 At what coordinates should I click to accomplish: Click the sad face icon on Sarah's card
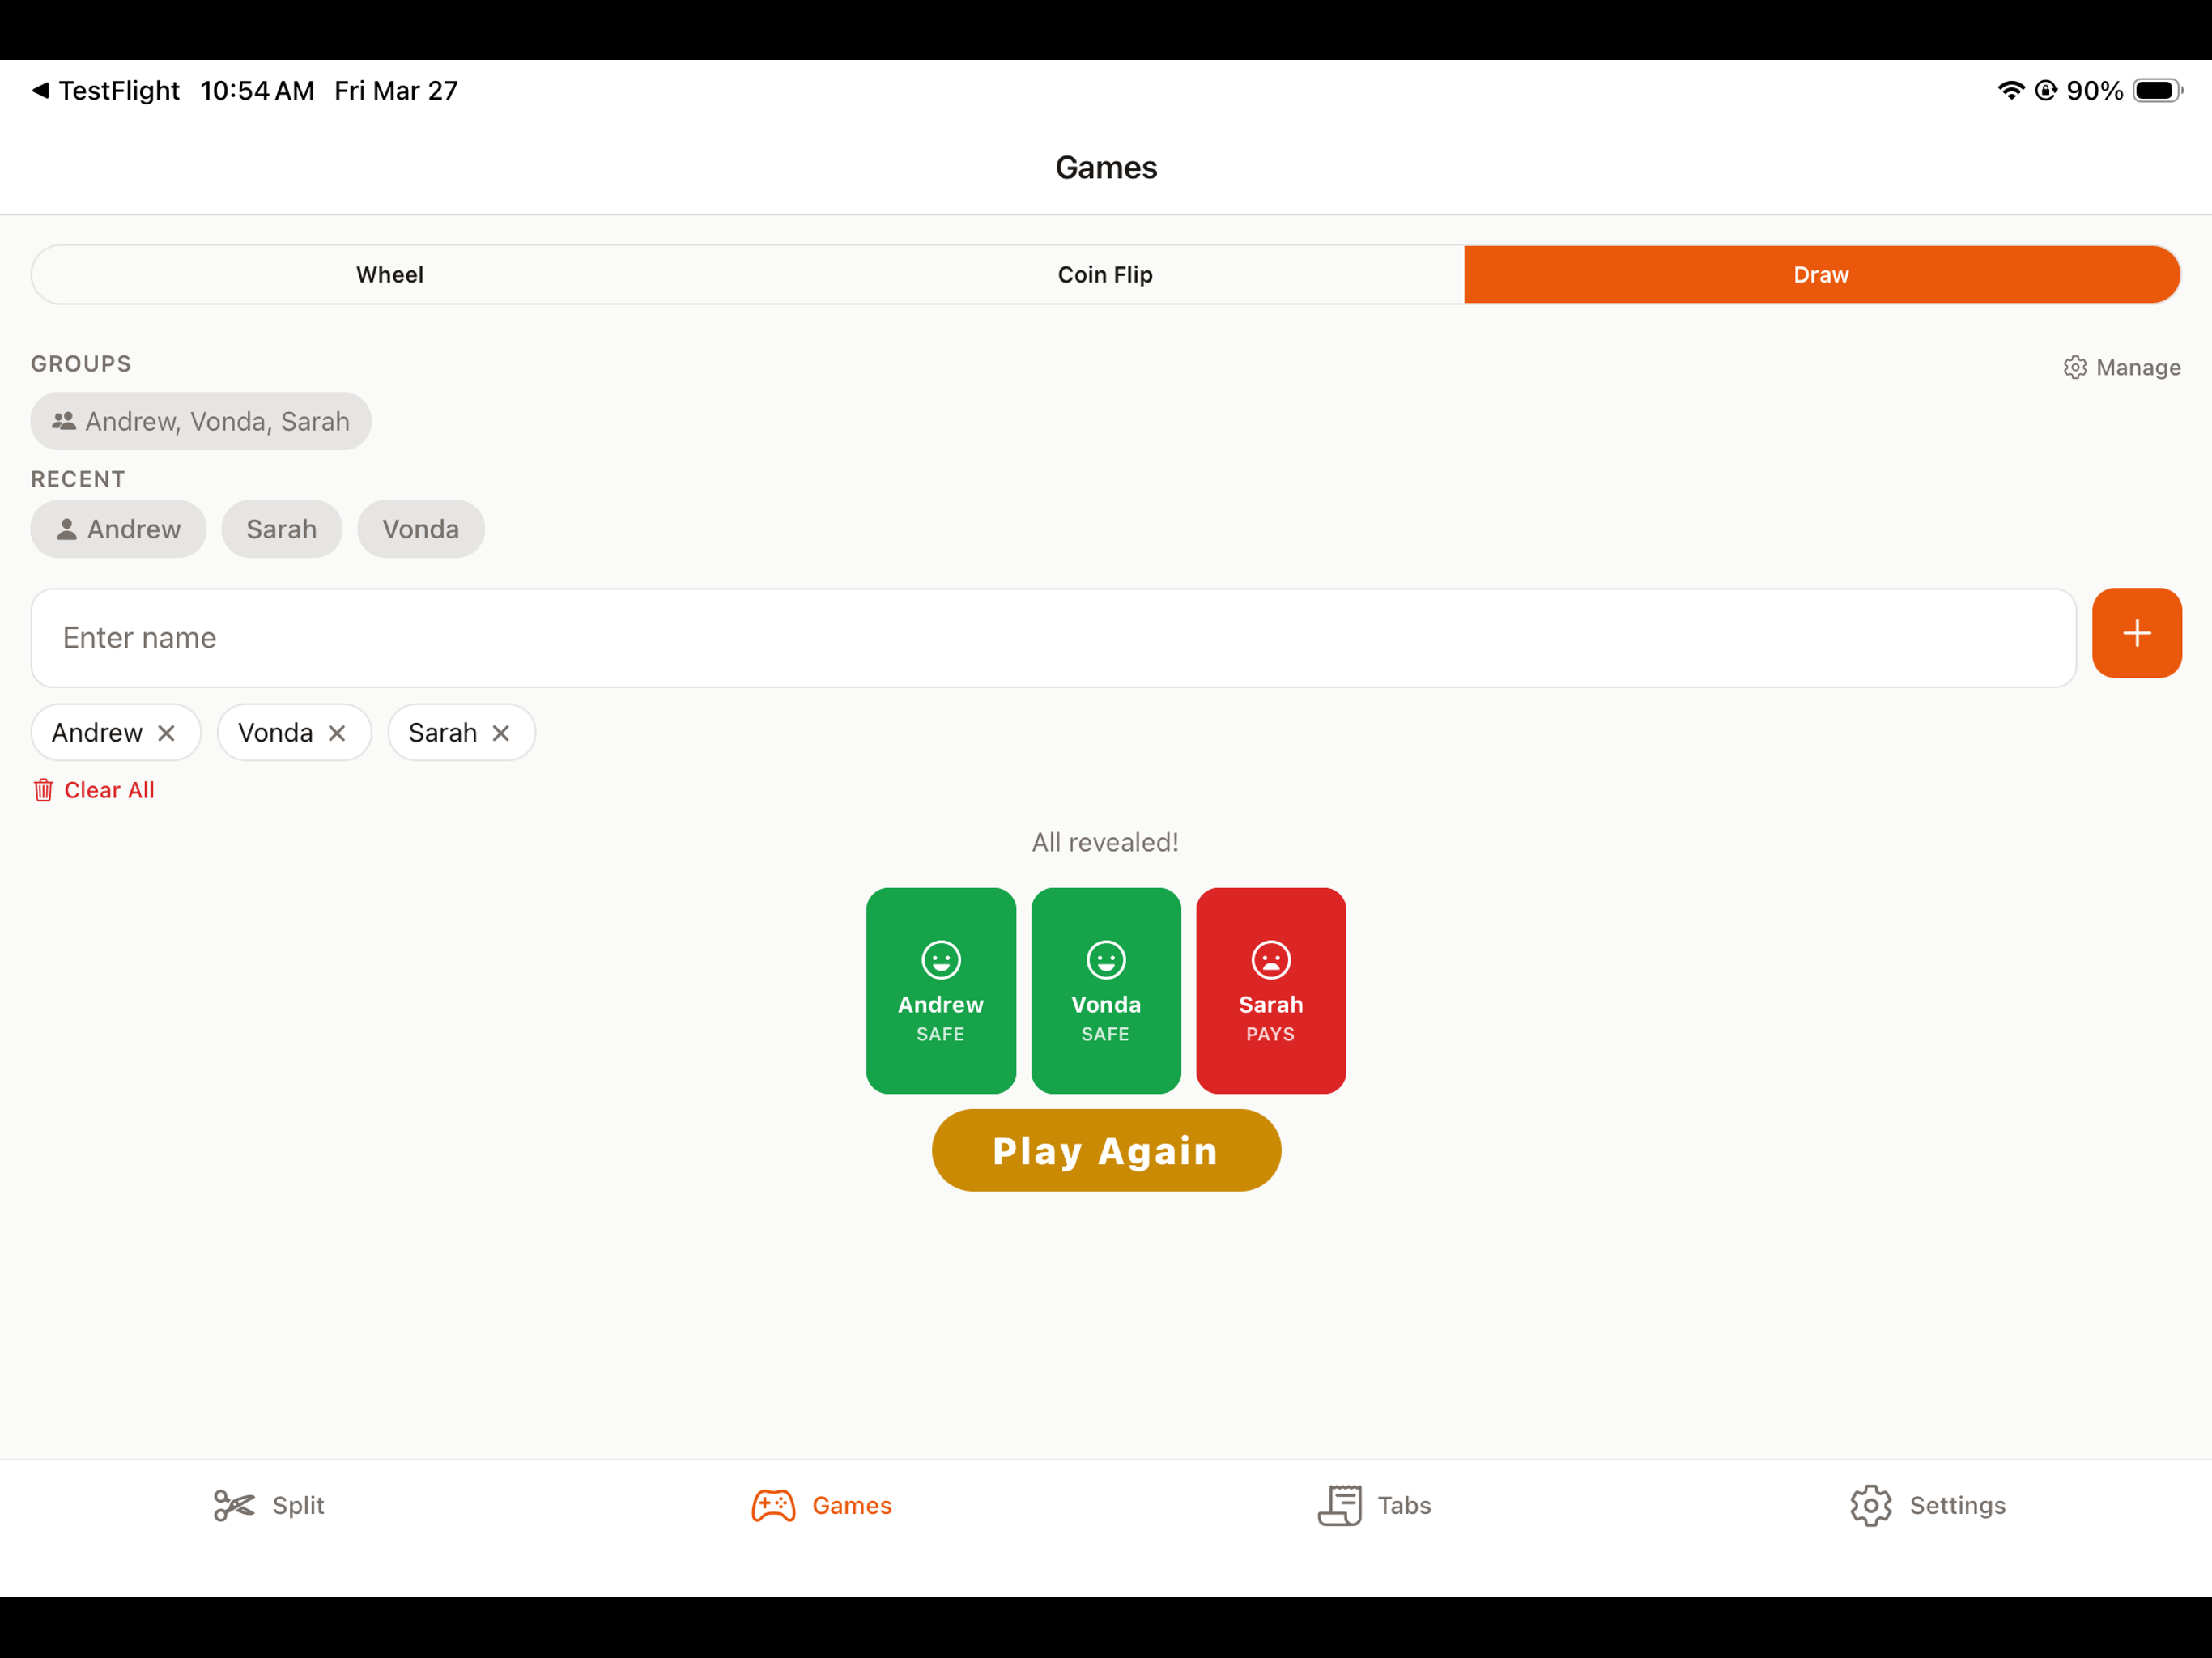tap(1271, 960)
